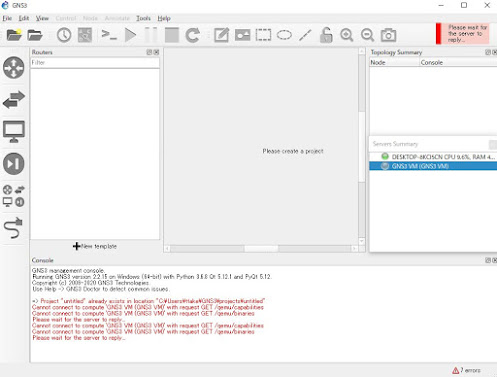This screenshot has height=377, width=497.
Task: Open the Tools menu
Action: pyautogui.click(x=143, y=18)
